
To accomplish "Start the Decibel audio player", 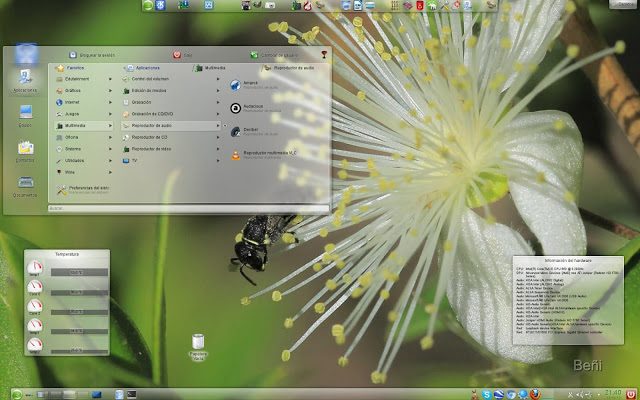I will [250, 131].
